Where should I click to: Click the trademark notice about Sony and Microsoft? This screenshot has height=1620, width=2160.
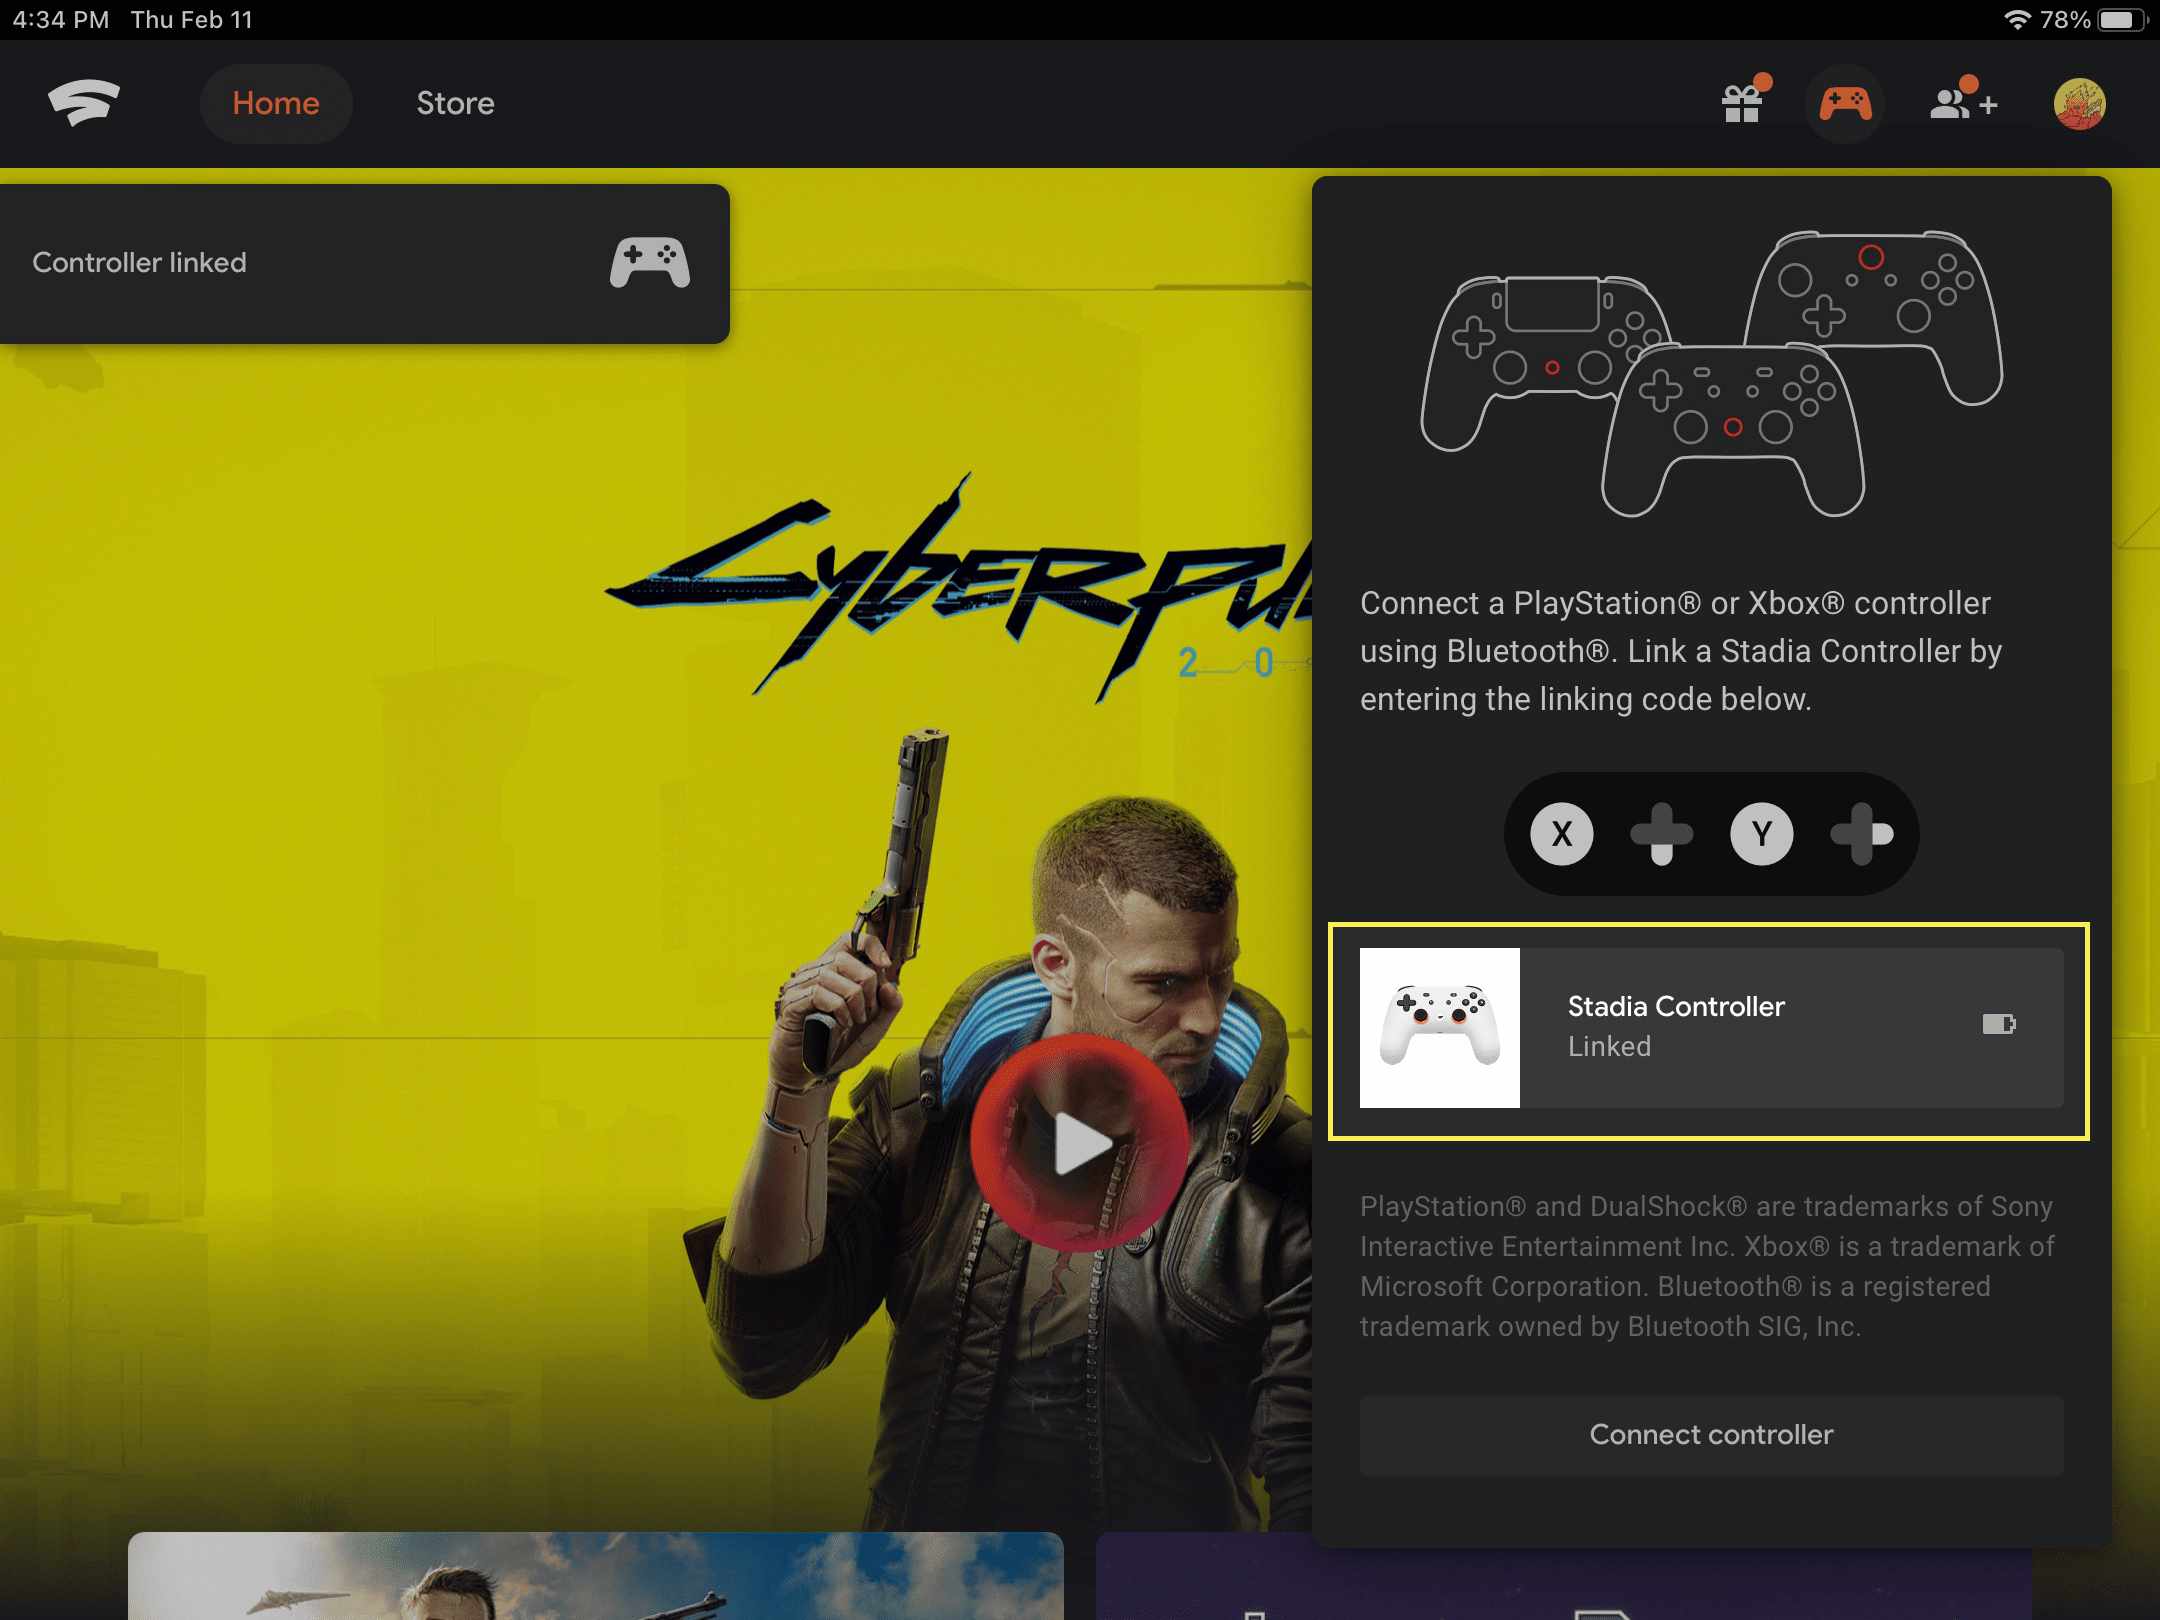click(x=1707, y=1266)
